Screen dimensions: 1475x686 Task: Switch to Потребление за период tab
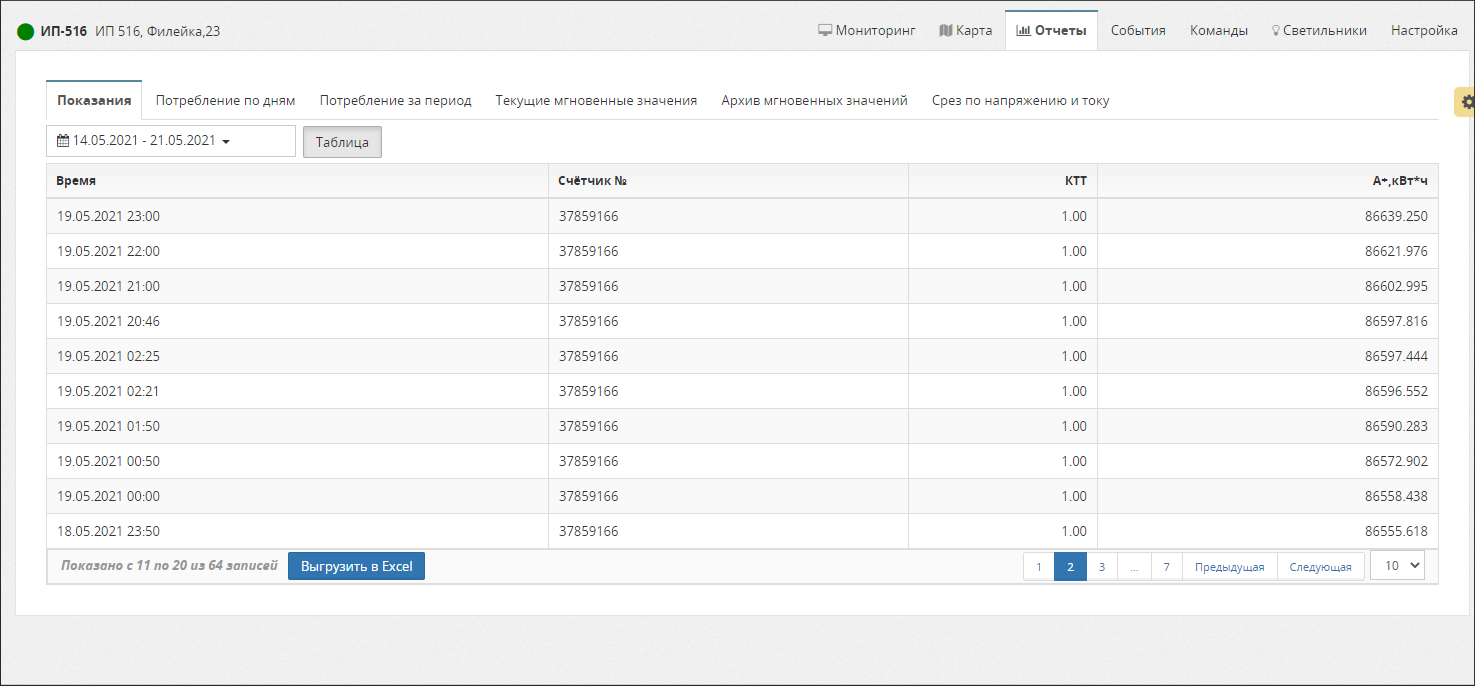point(395,101)
